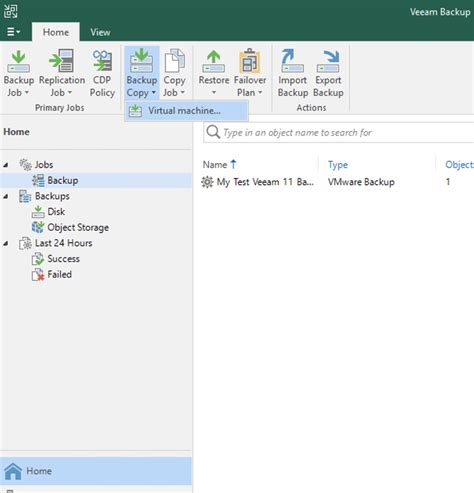This screenshot has height=493, width=474.
Task: Select Object Storage under Backups
Action: click(78, 227)
